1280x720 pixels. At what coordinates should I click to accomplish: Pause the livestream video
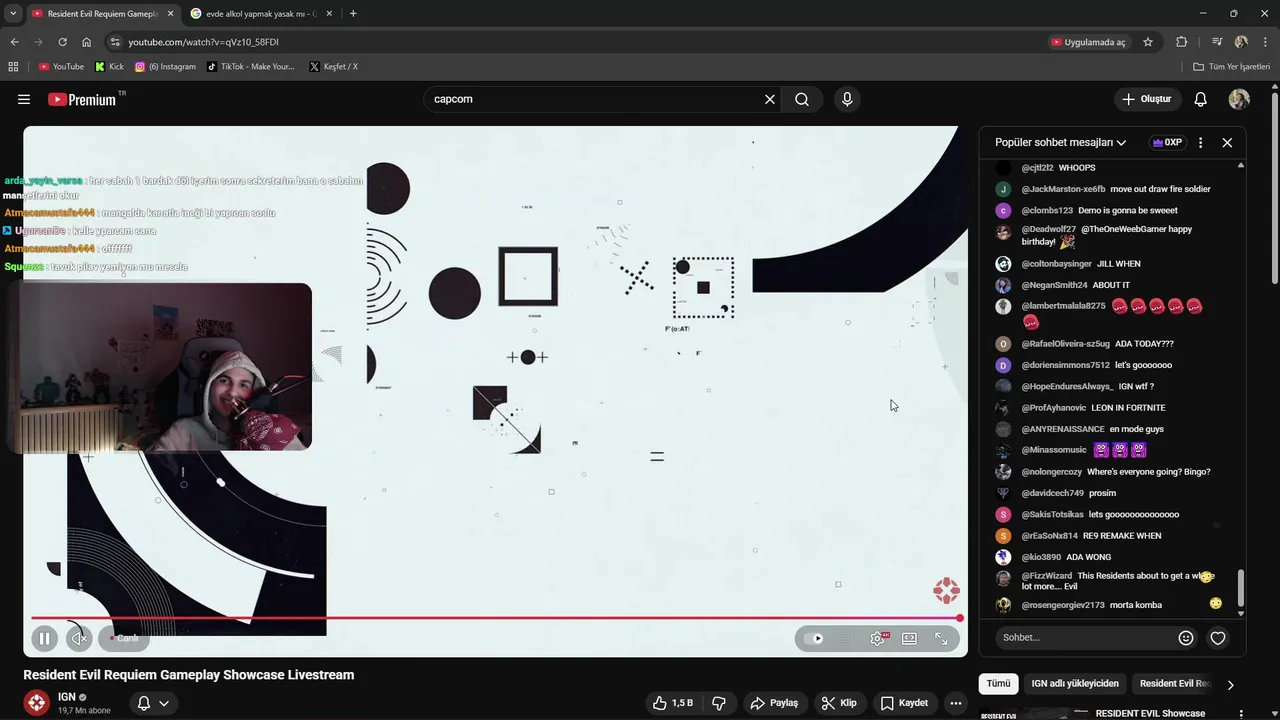pyautogui.click(x=44, y=638)
